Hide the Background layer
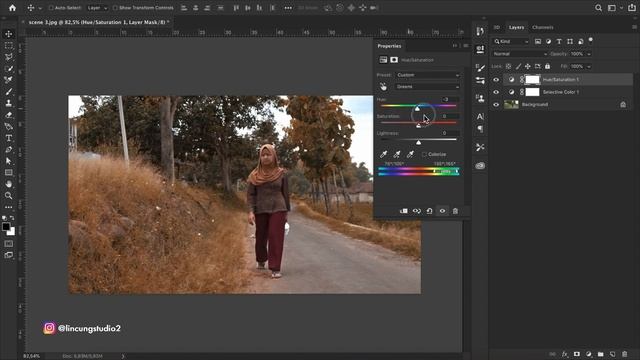Viewport: 640px width, 360px height. point(496,104)
